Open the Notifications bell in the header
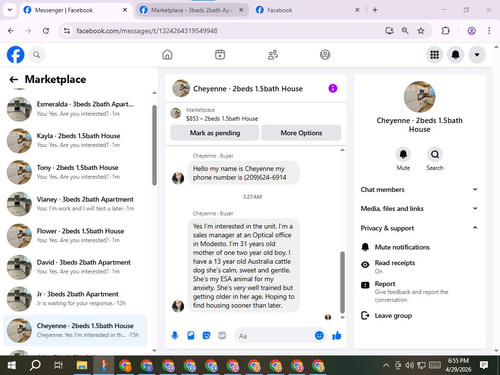Image resolution: width=500 pixels, height=375 pixels. 456,55
